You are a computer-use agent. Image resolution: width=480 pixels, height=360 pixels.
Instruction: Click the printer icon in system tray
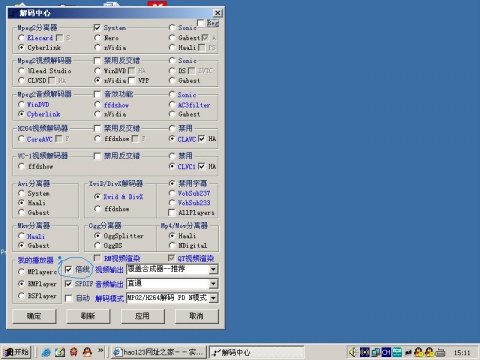(x=440, y=352)
